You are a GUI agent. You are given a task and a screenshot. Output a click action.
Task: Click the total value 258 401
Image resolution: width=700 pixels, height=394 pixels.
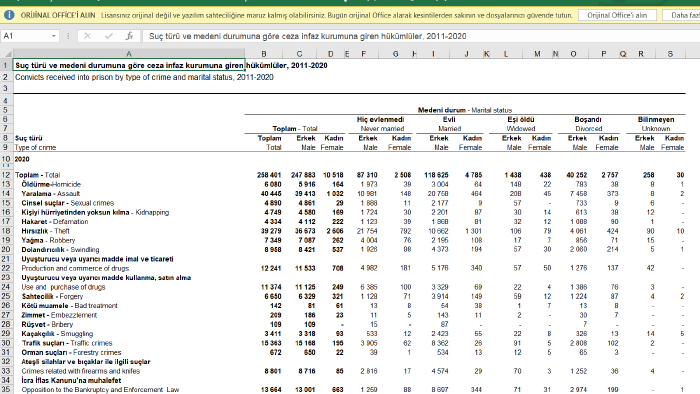pyautogui.click(x=269, y=175)
